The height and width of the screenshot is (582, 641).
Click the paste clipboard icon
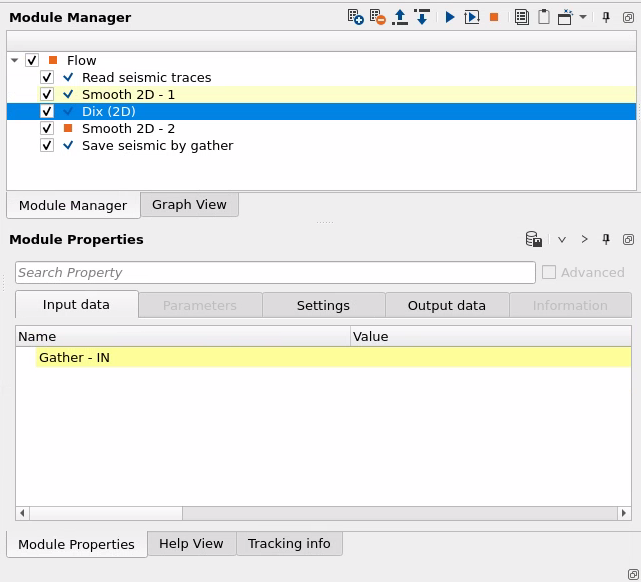544,17
